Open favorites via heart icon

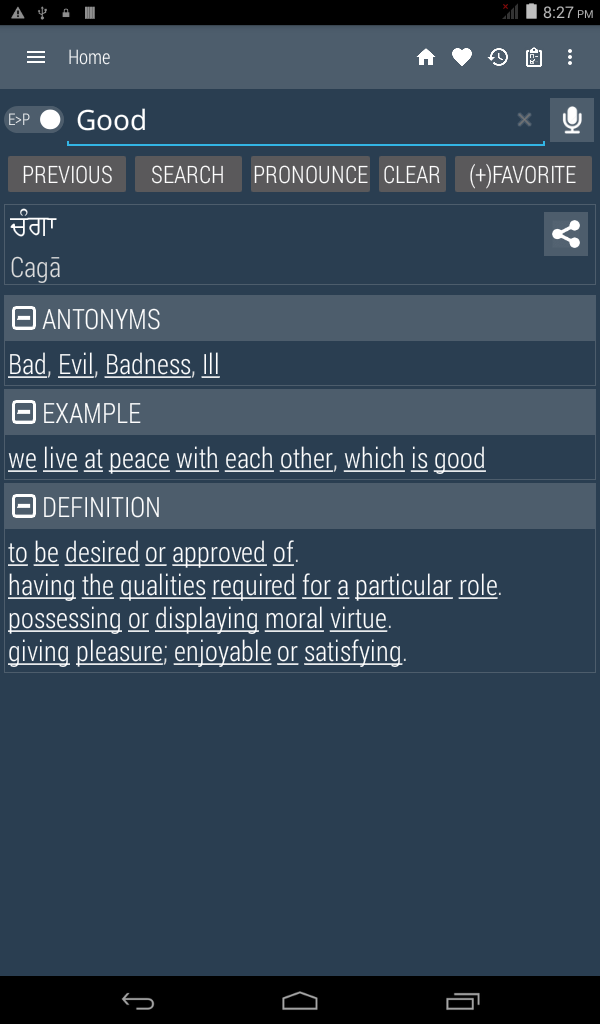[461, 57]
